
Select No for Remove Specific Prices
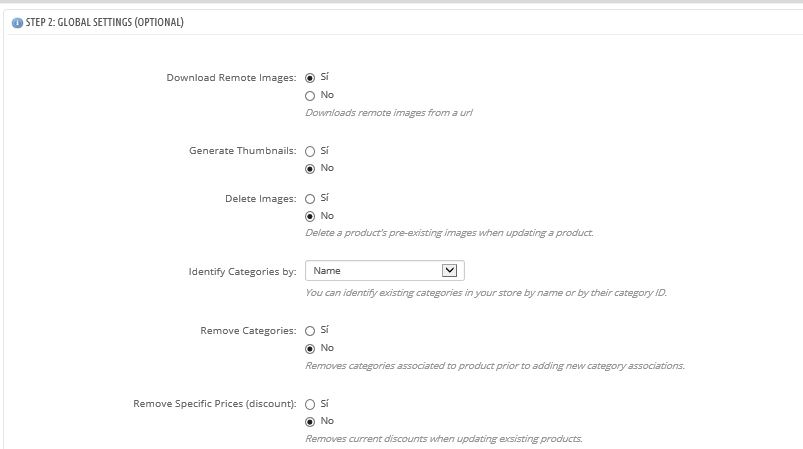(310, 422)
